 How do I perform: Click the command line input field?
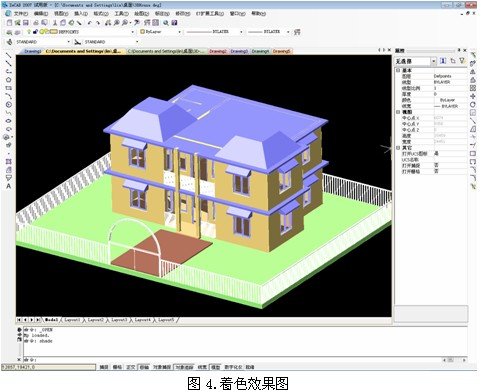click(x=233, y=360)
